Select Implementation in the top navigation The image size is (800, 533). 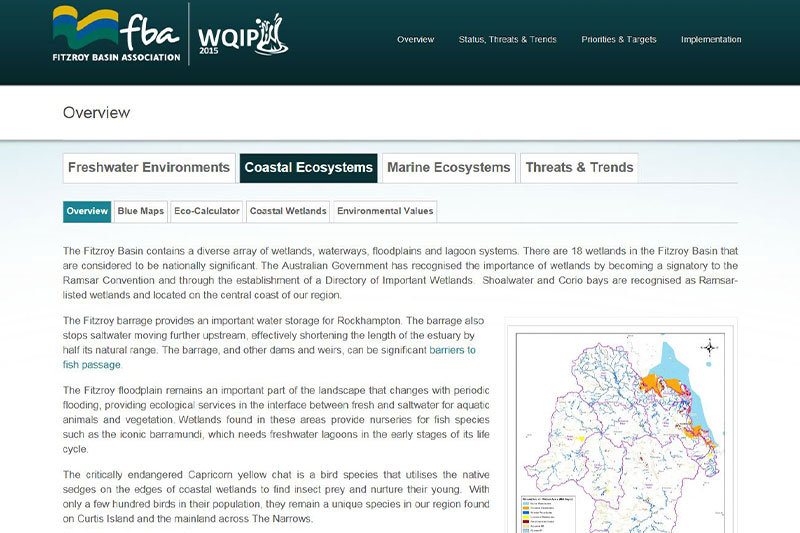click(x=711, y=40)
